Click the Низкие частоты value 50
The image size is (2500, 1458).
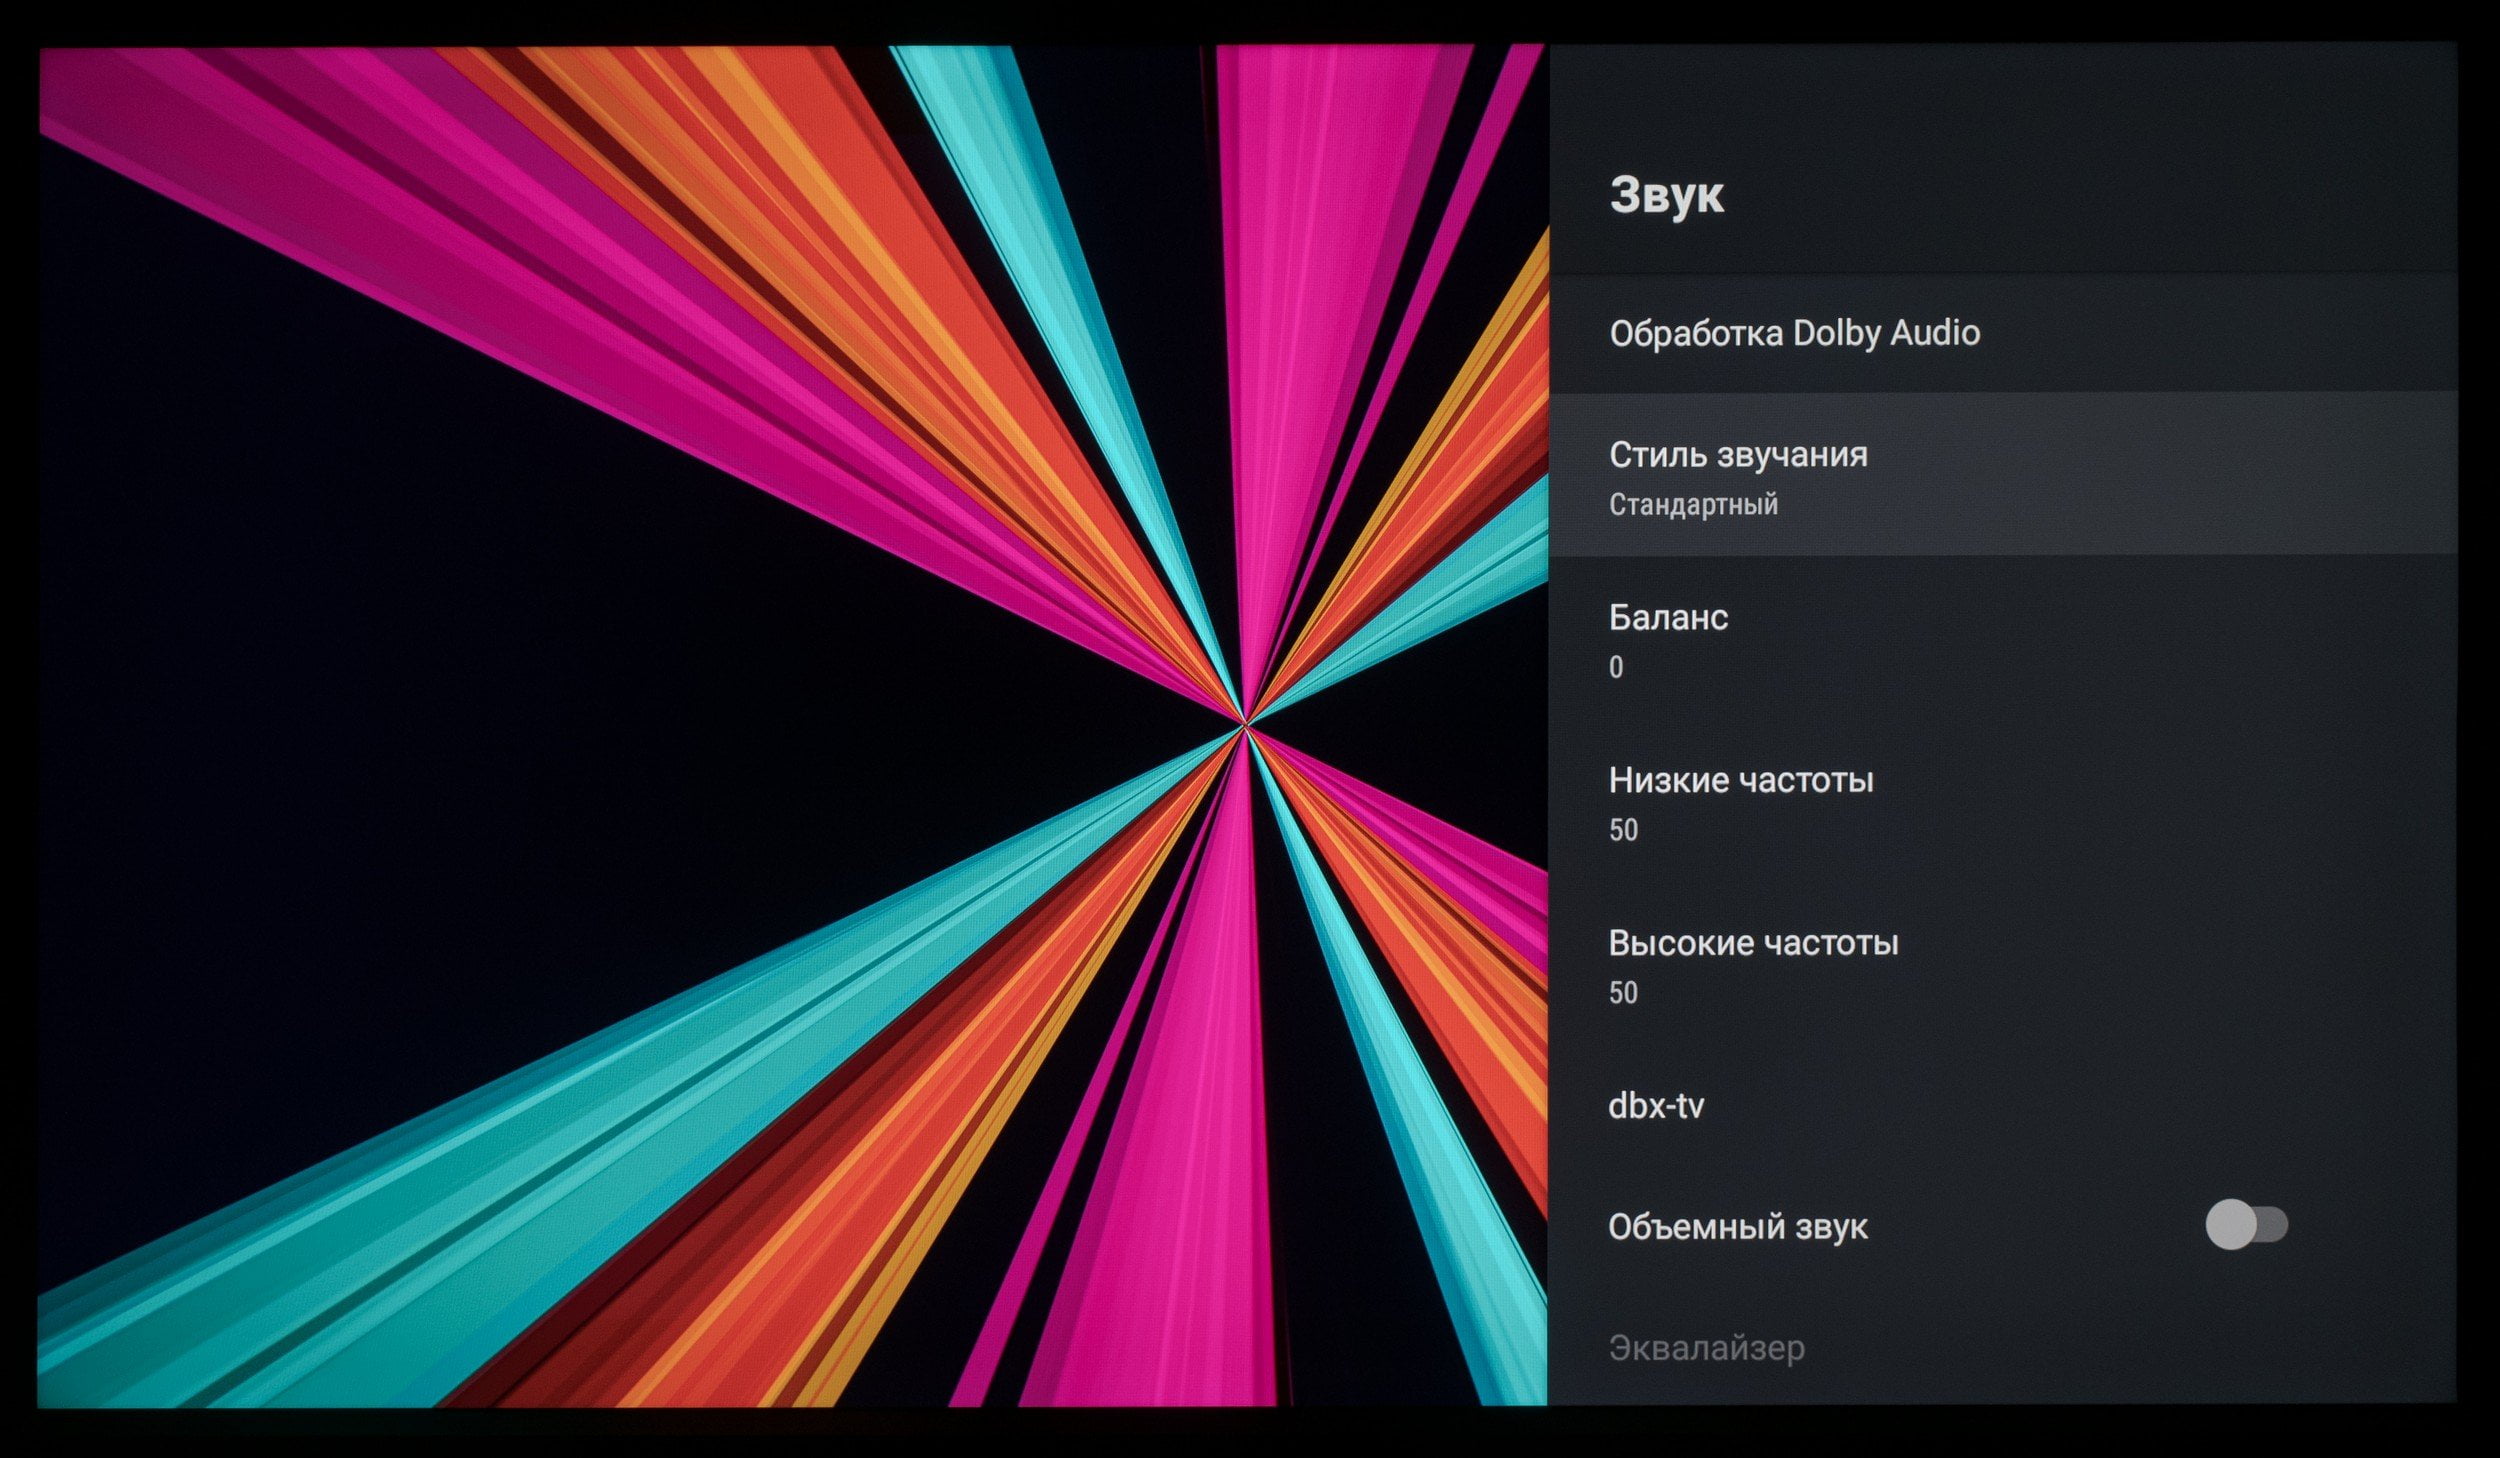tap(1623, 830)
